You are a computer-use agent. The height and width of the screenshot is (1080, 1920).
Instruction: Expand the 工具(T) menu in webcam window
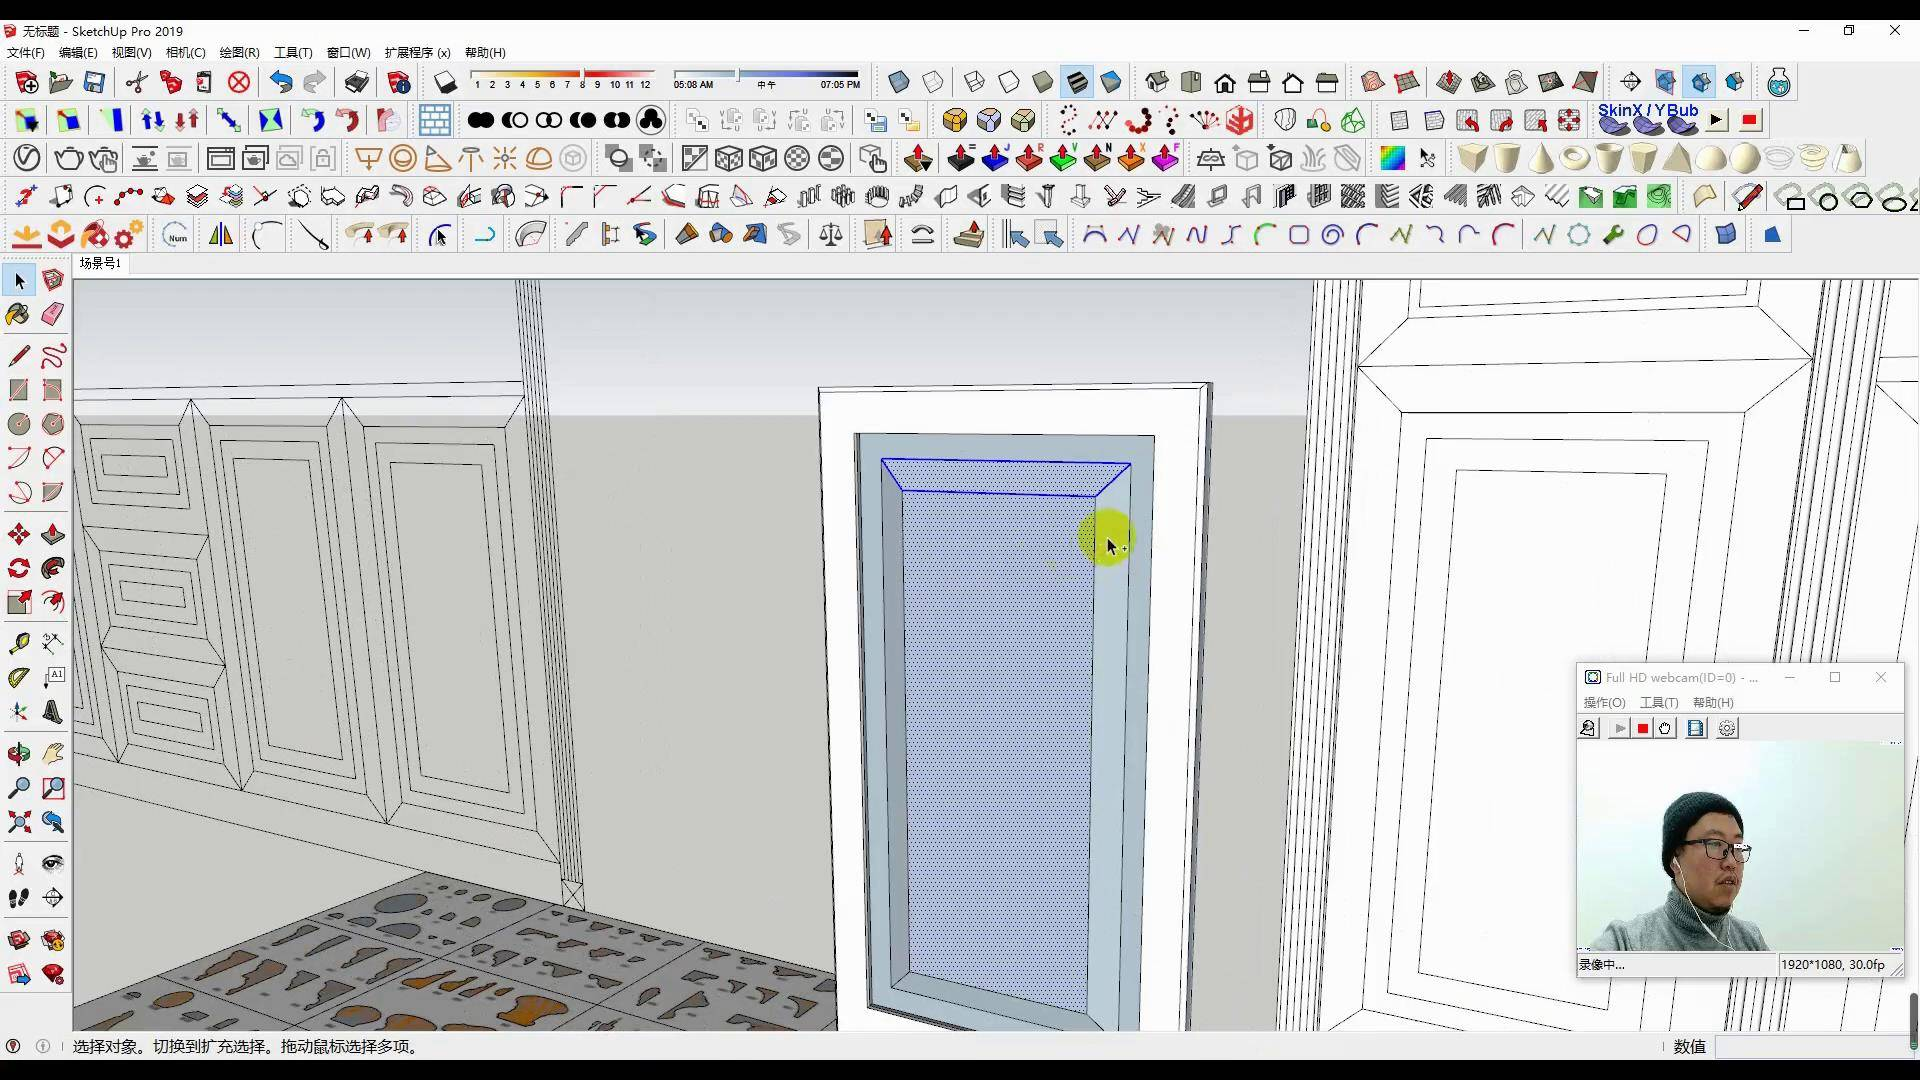[x=1658, y=703]
